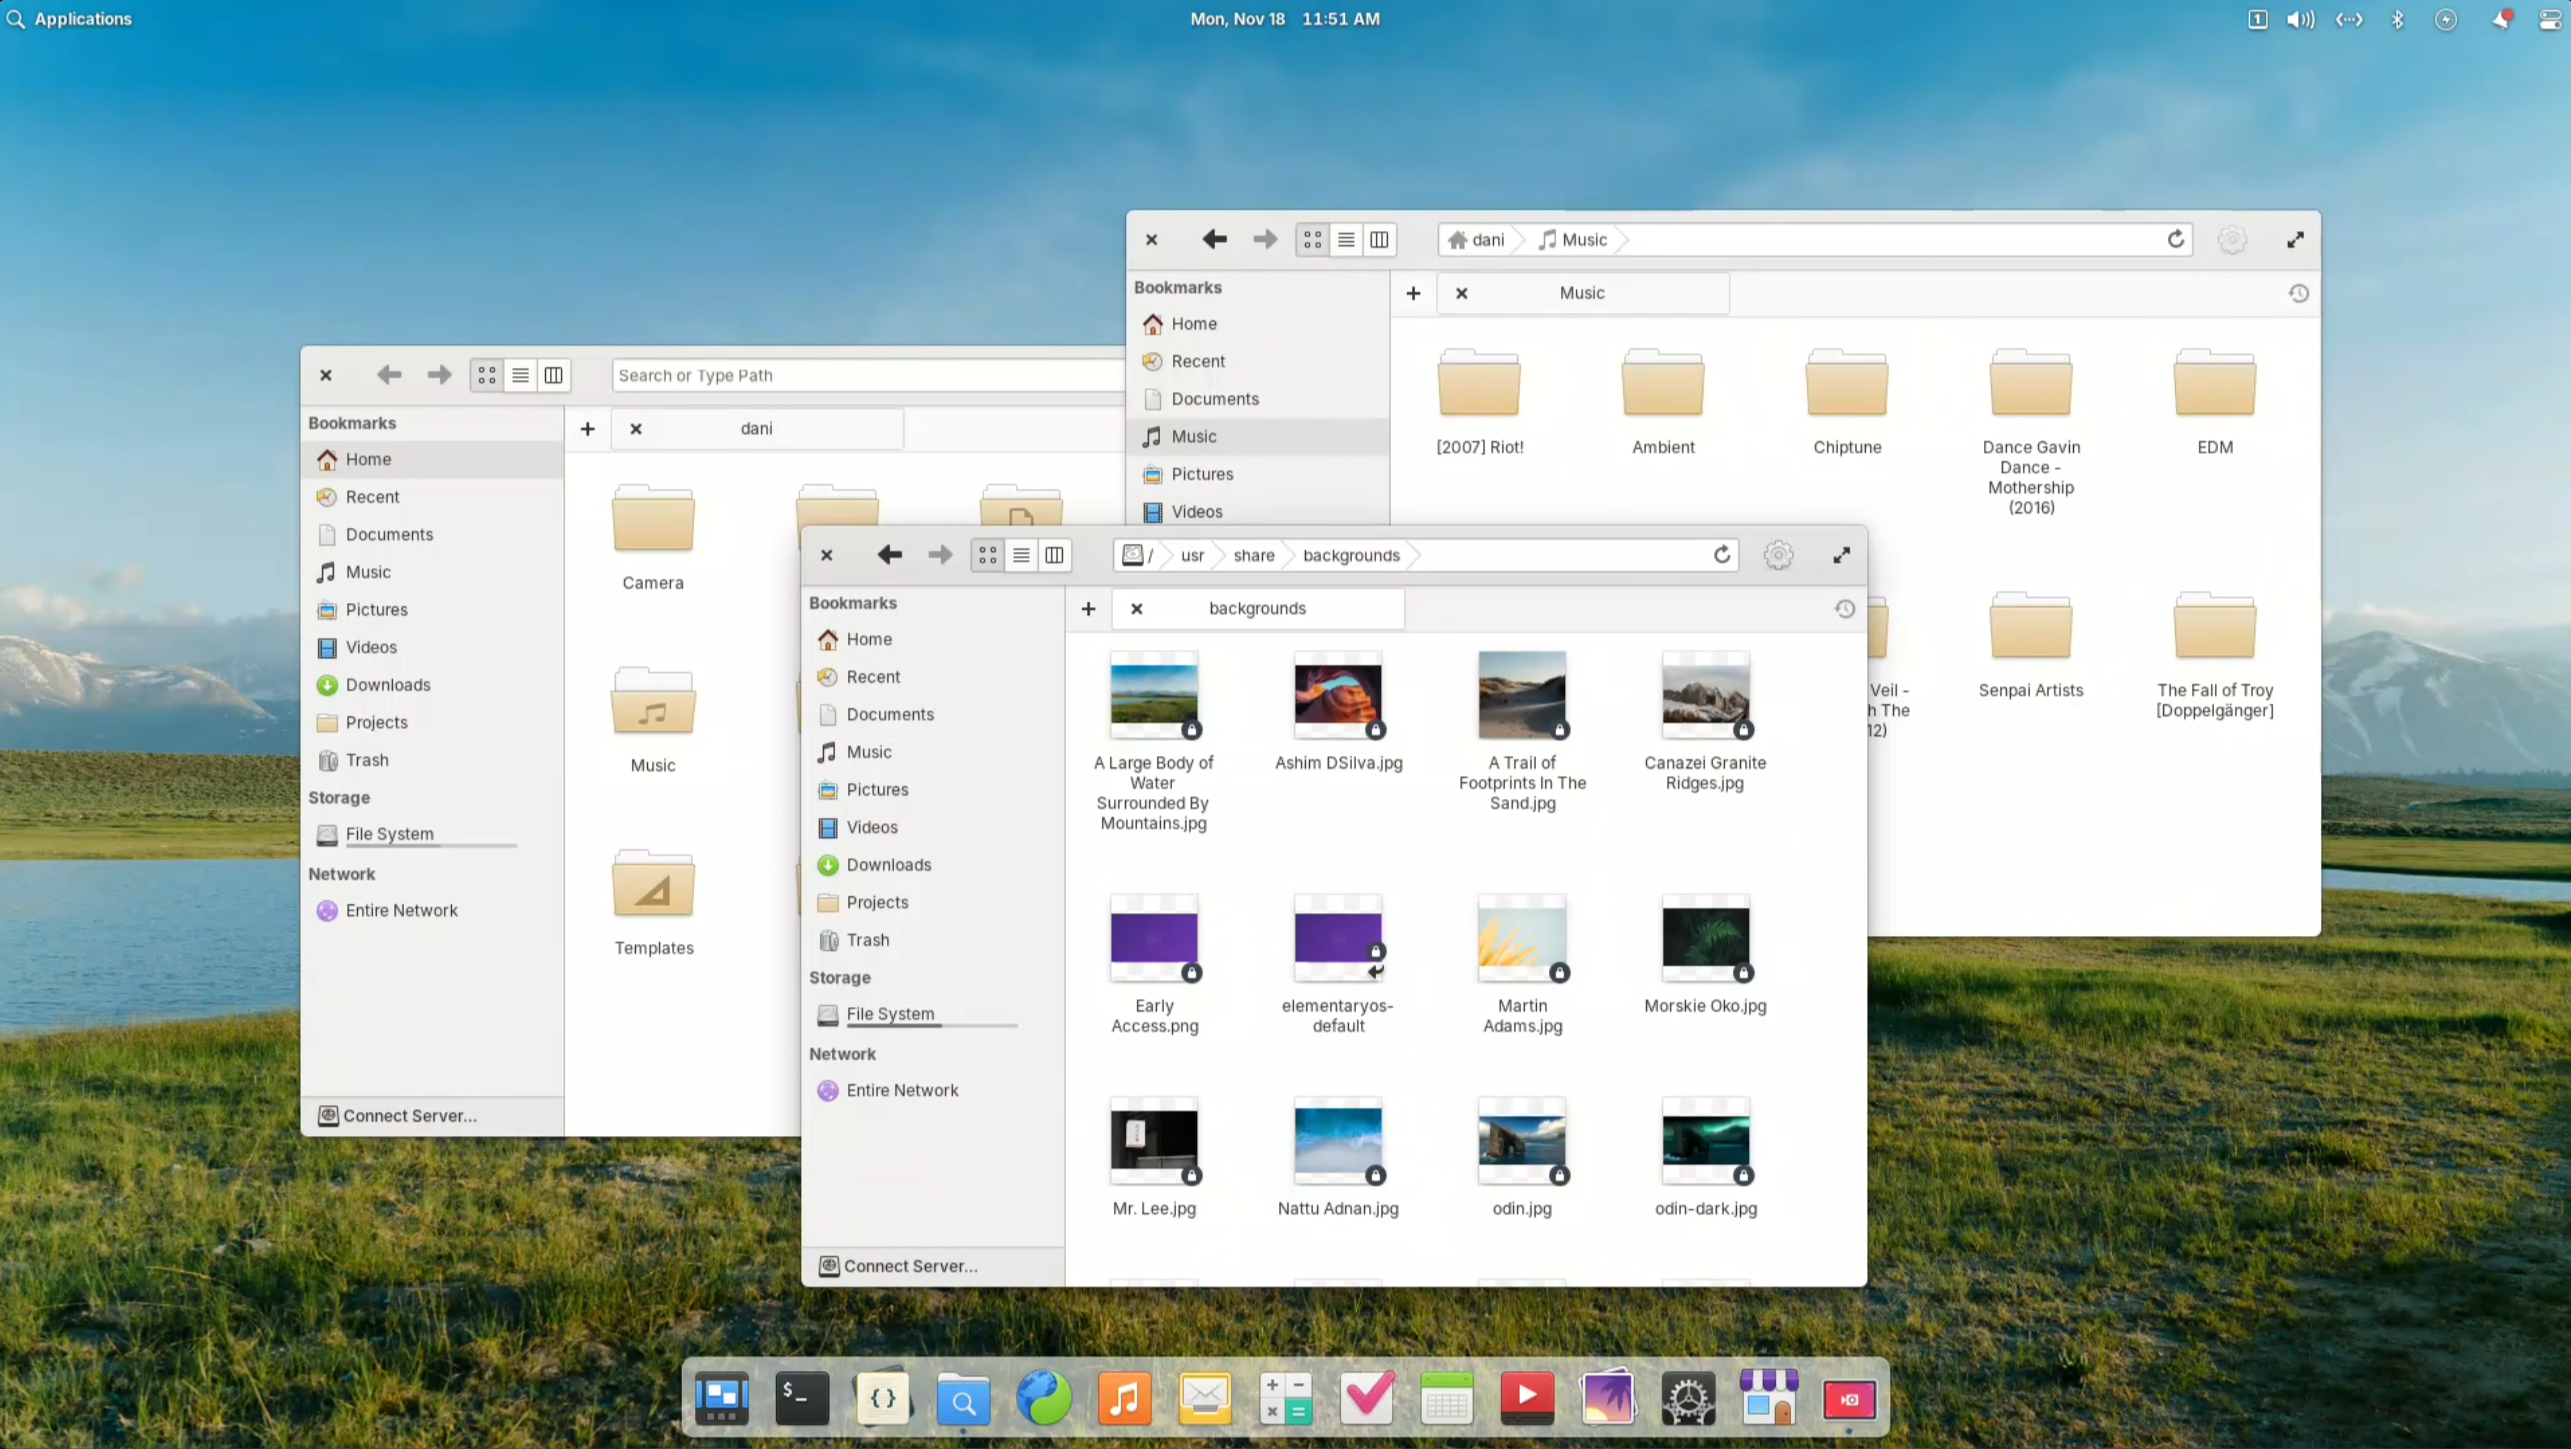Go back in backgrounds window

[889, 555]
